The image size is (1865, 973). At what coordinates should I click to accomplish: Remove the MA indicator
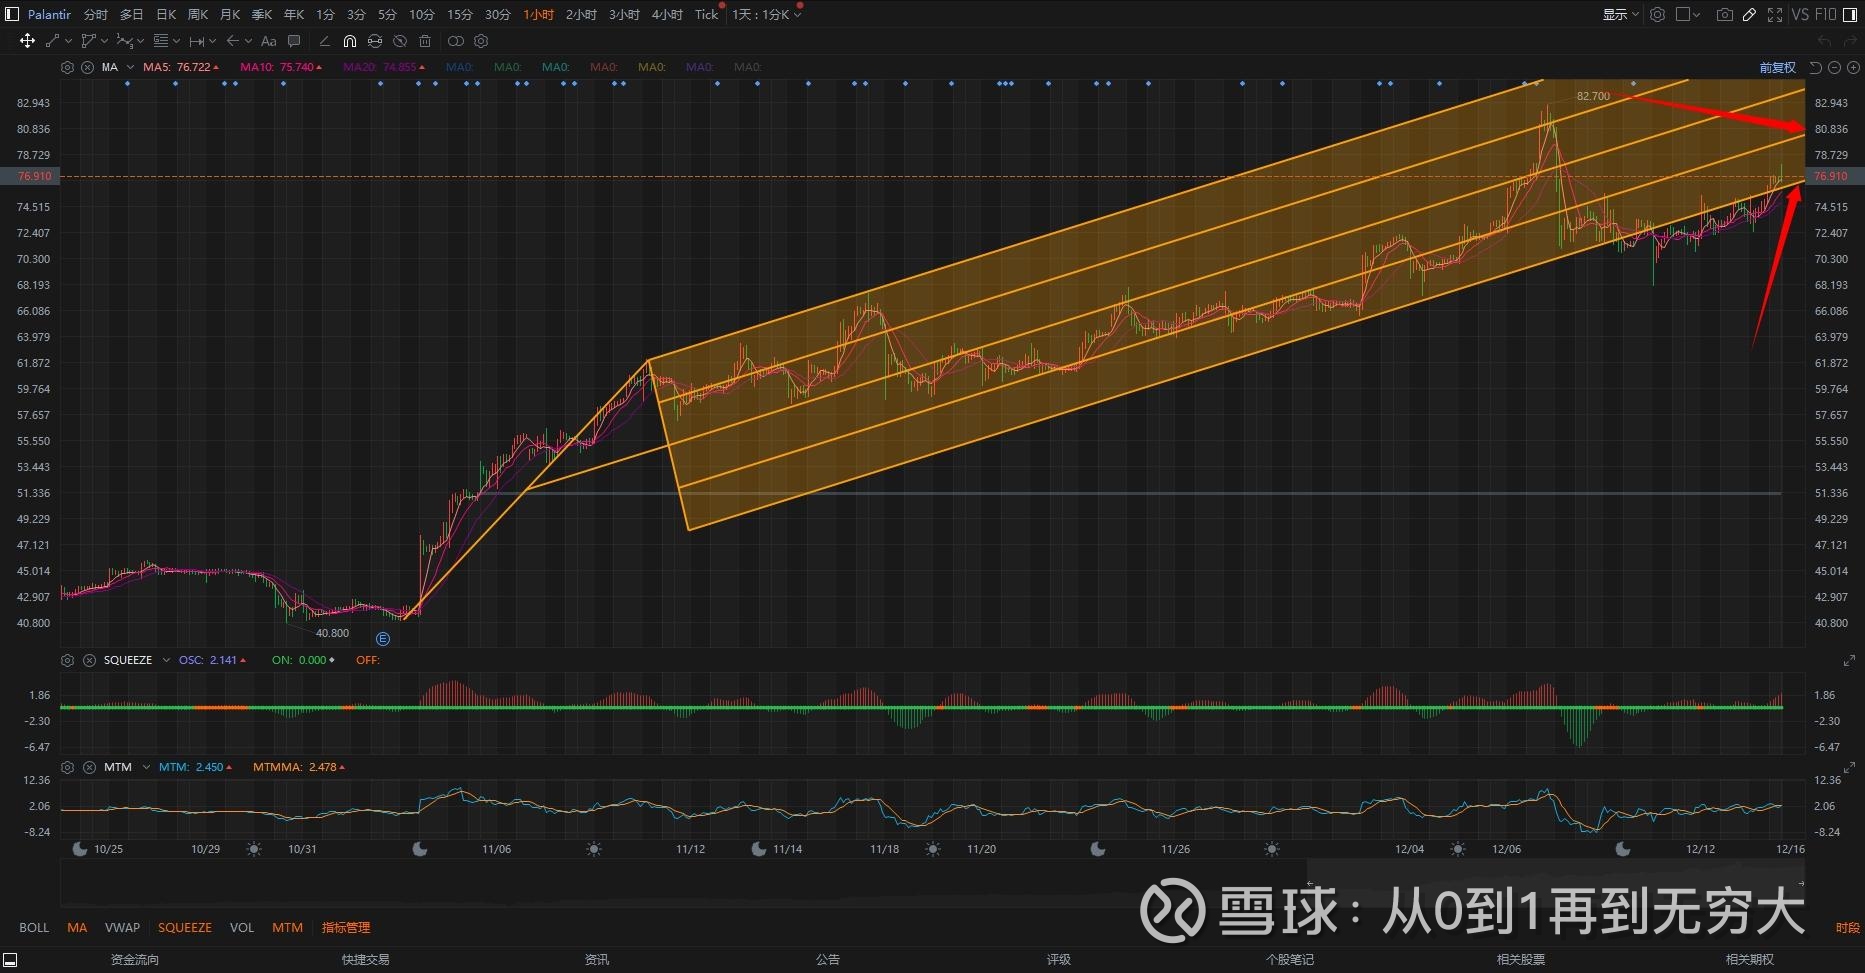coord(87,67)
